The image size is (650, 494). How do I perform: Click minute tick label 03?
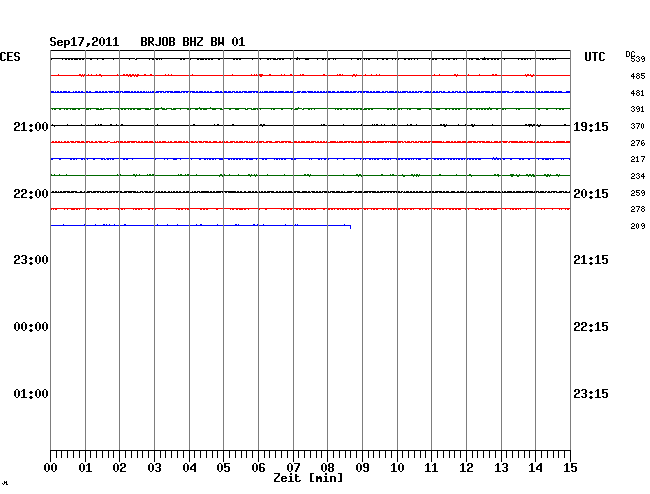coord(154,468)
